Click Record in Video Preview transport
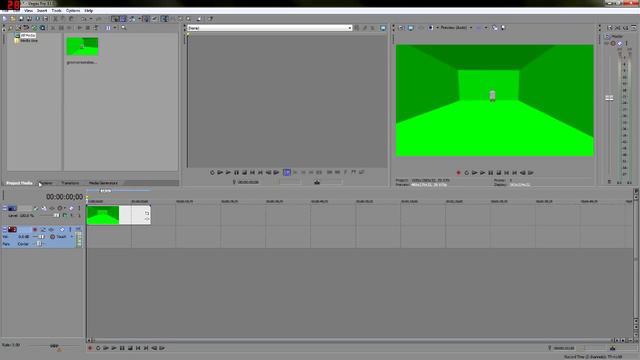This screenshot has width=640, height=360. pos(458,173)
